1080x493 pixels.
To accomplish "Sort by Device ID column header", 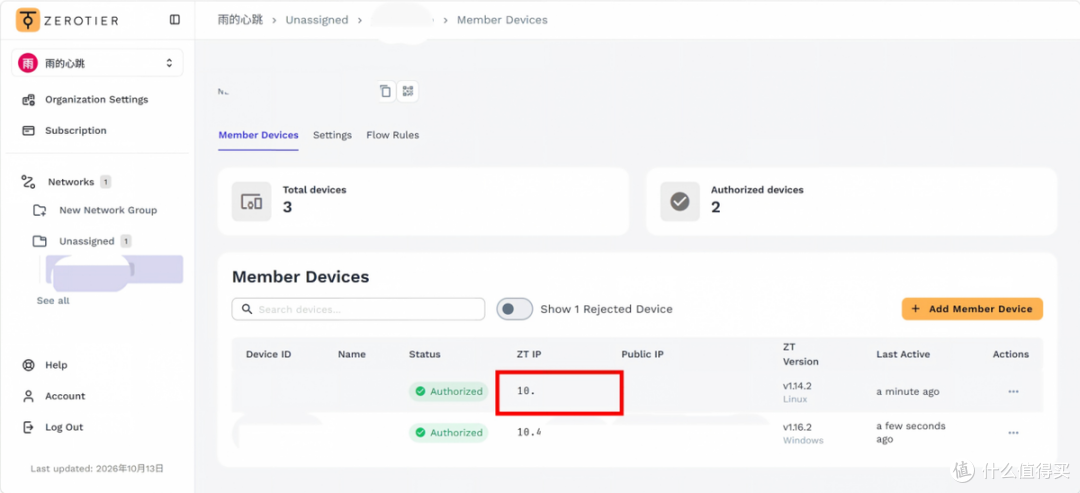I will (269, 354).
